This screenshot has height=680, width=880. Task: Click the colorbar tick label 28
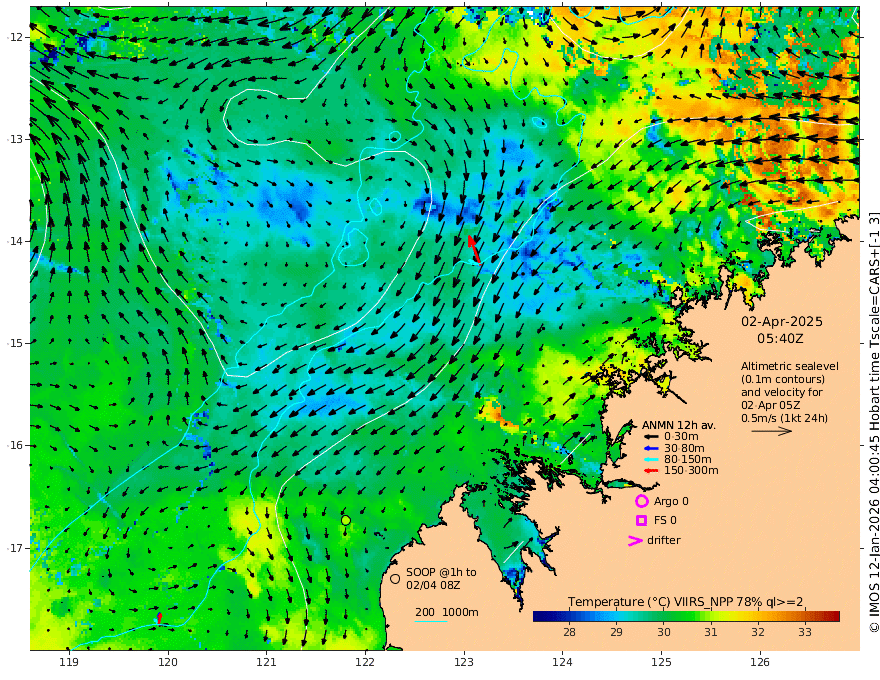[x=570, y=632]
